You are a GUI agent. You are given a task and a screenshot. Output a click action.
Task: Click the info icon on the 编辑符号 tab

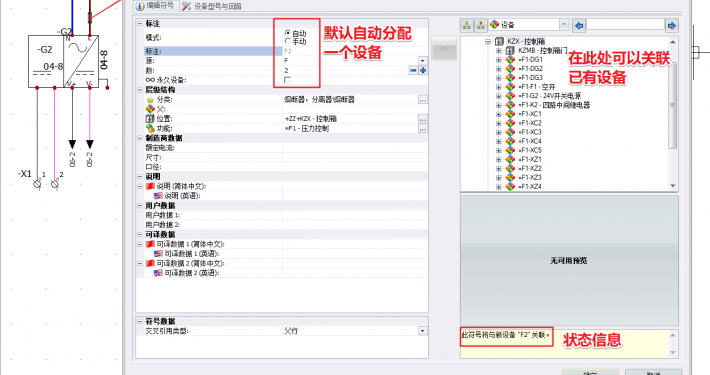pyautogui.click(x=140, y=6)
